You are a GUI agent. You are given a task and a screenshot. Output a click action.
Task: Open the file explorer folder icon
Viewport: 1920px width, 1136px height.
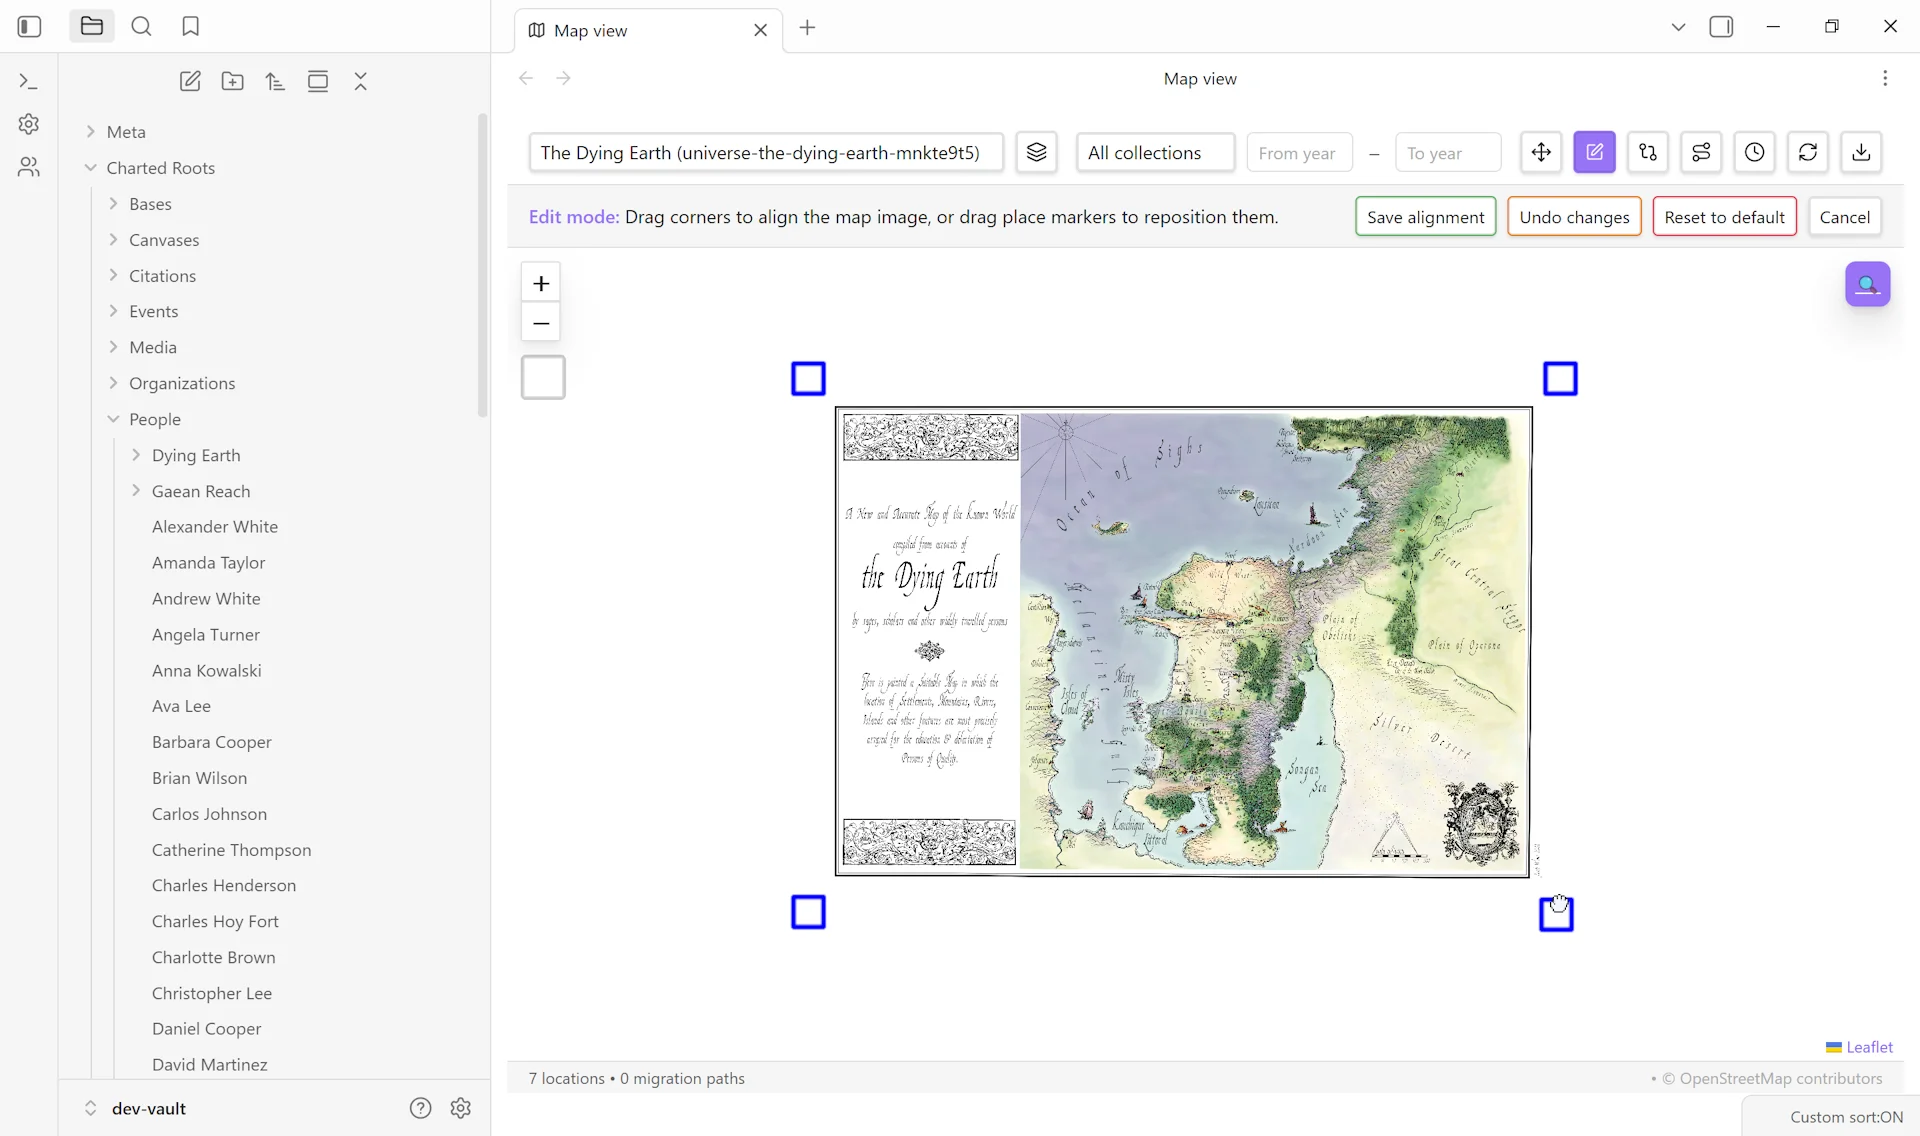tap(91, 27)
